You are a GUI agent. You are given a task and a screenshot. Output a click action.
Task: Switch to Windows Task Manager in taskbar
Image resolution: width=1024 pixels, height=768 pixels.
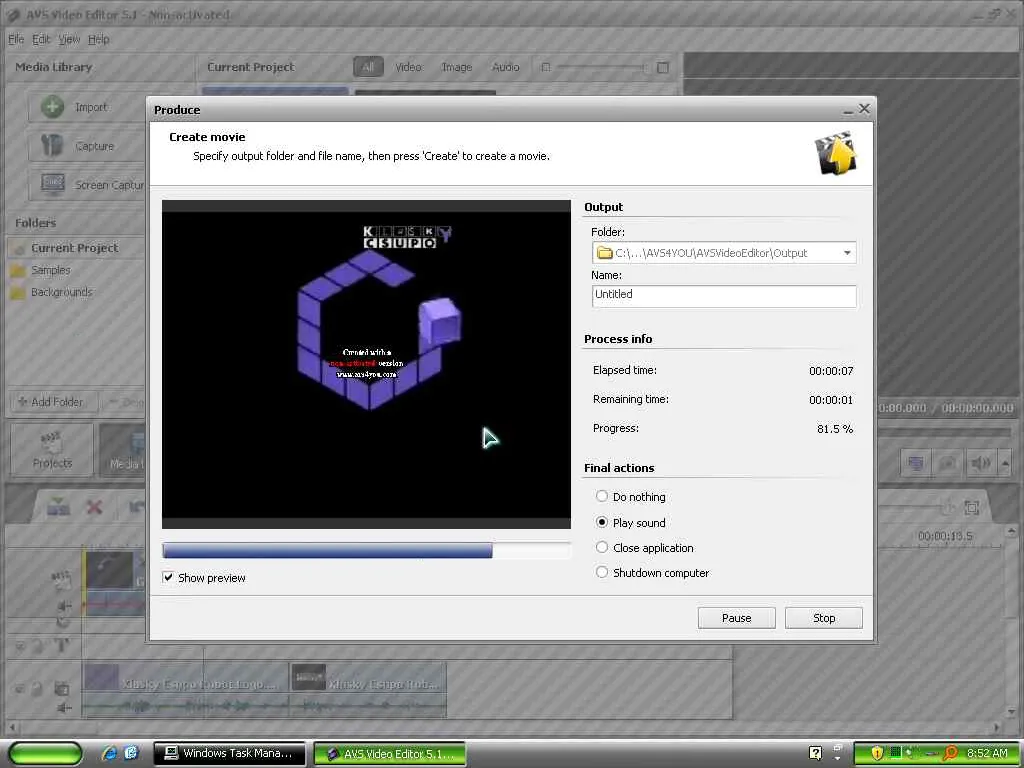[229, 753]
